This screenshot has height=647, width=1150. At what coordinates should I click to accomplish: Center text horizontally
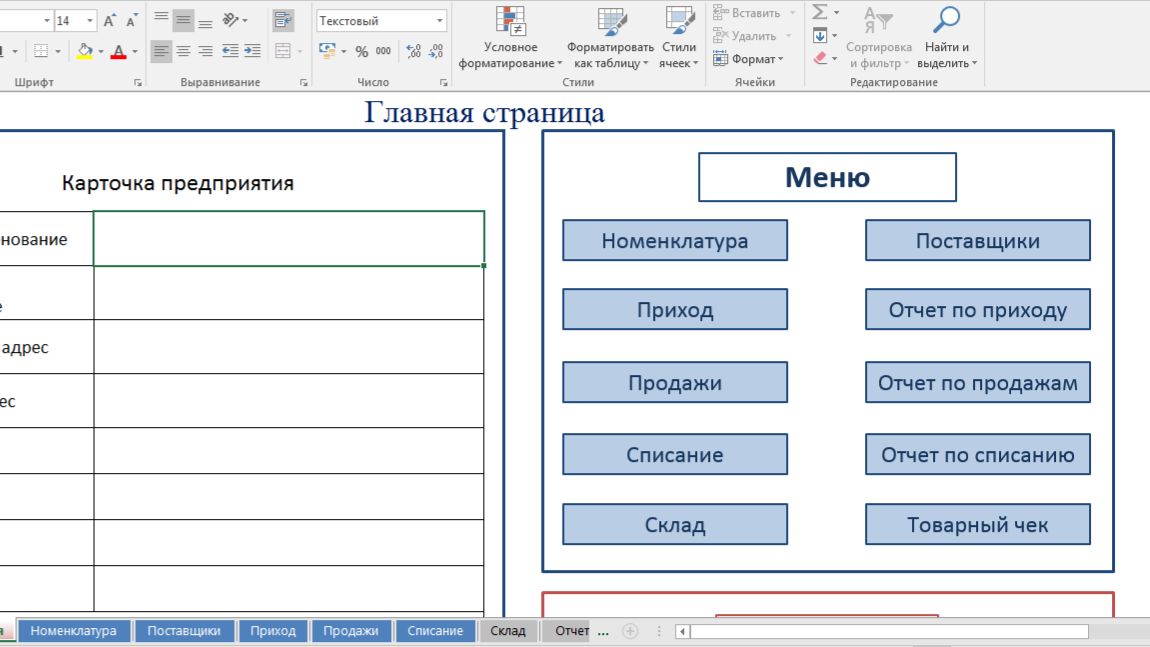pyautogui.click(x=183, y=51)
